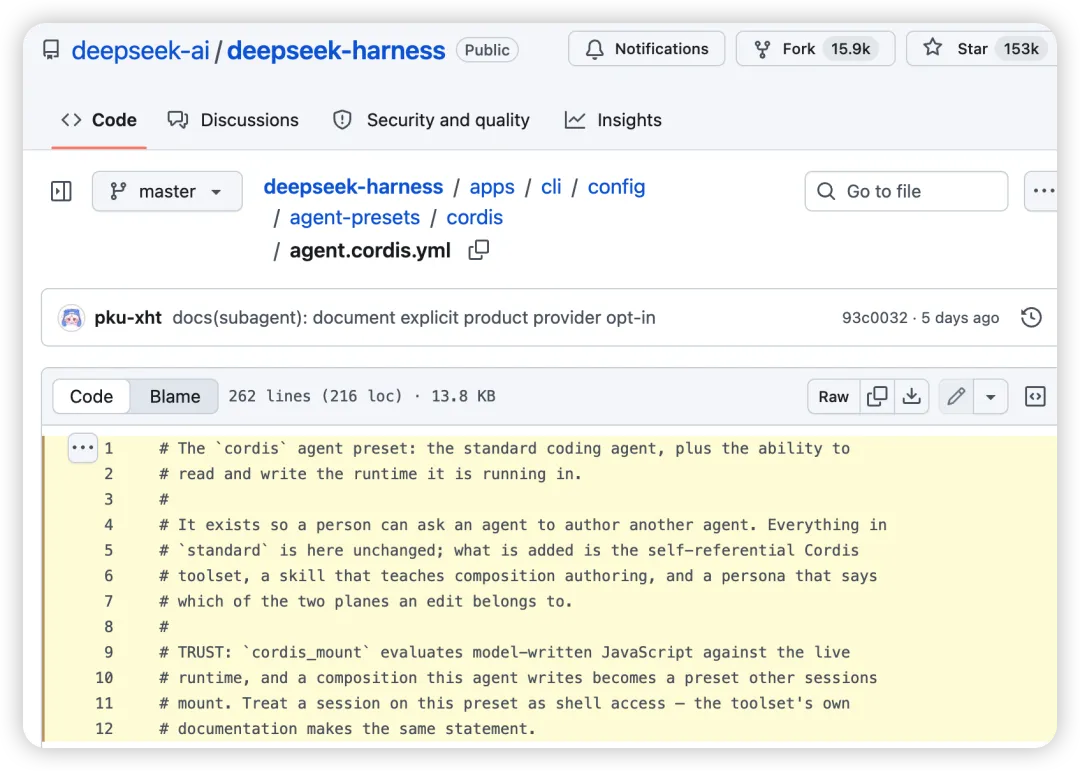Select line number 4
Viewport: 1080px width, 771px height.
108,525
